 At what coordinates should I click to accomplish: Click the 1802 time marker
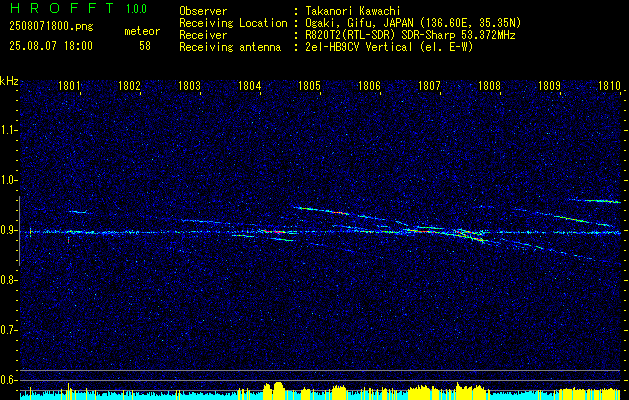[x=129, y=86]
